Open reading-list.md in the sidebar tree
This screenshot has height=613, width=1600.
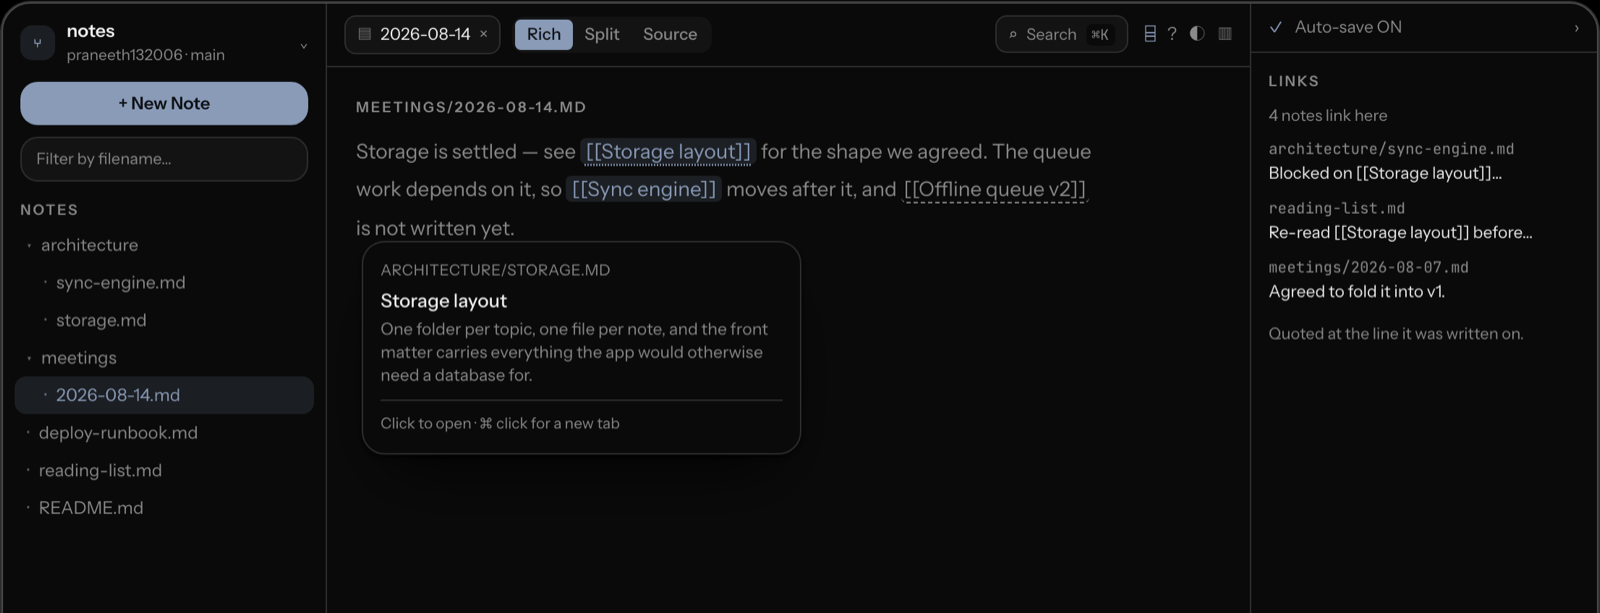coord(100,470)
